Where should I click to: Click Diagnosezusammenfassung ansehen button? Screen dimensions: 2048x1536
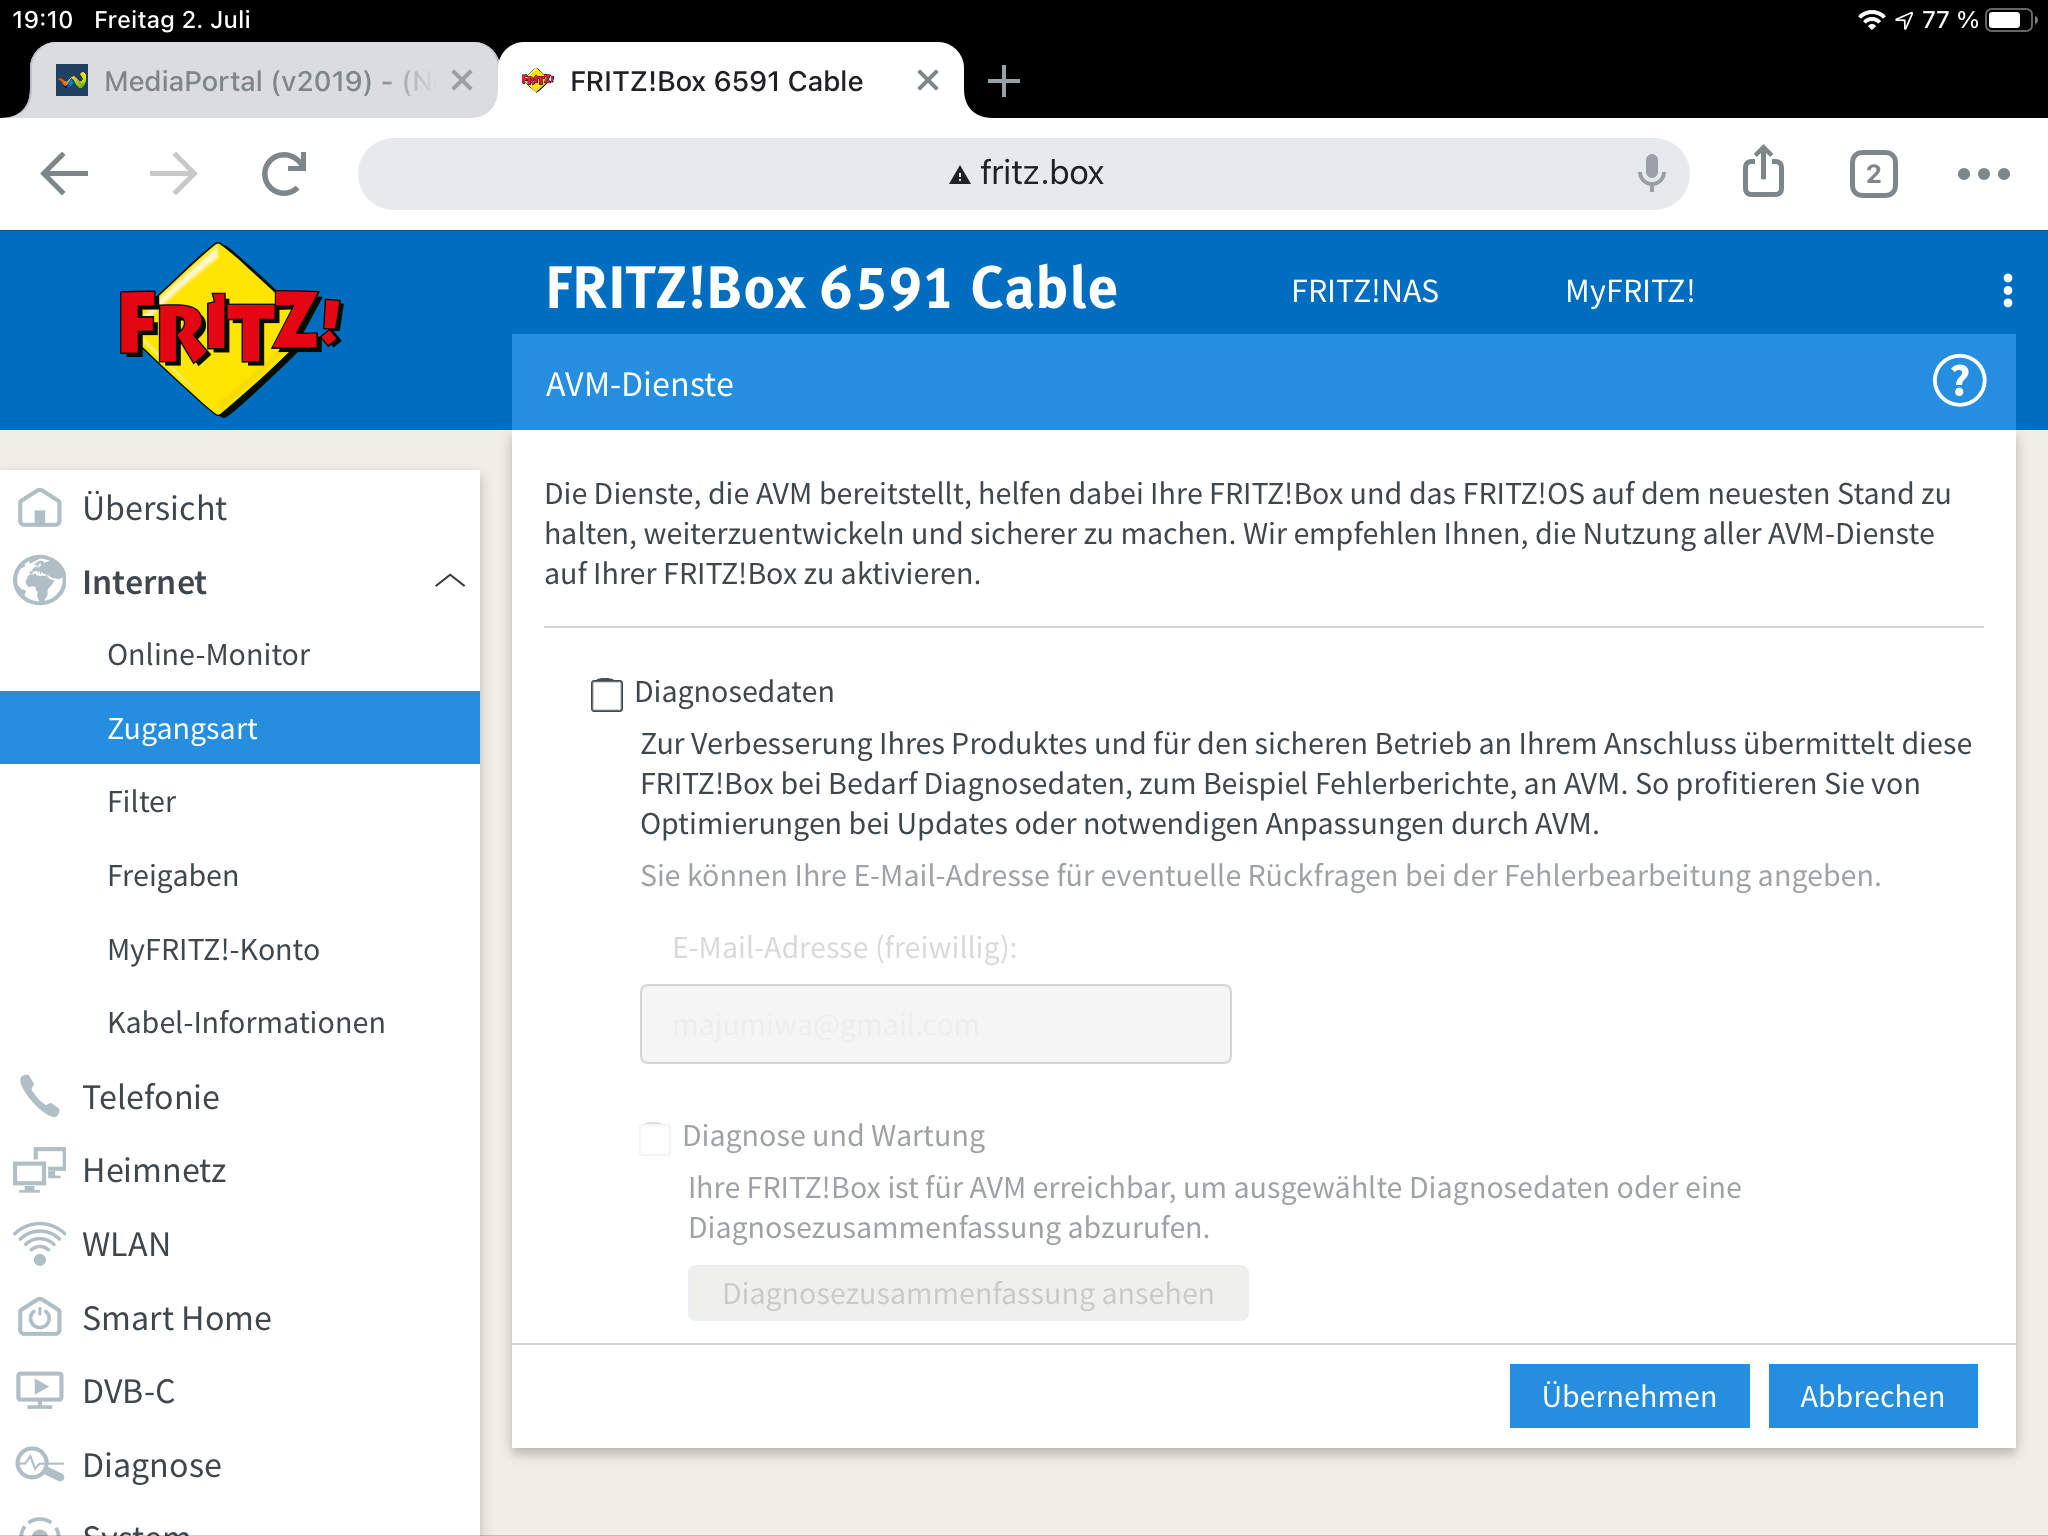point(968,1293)
